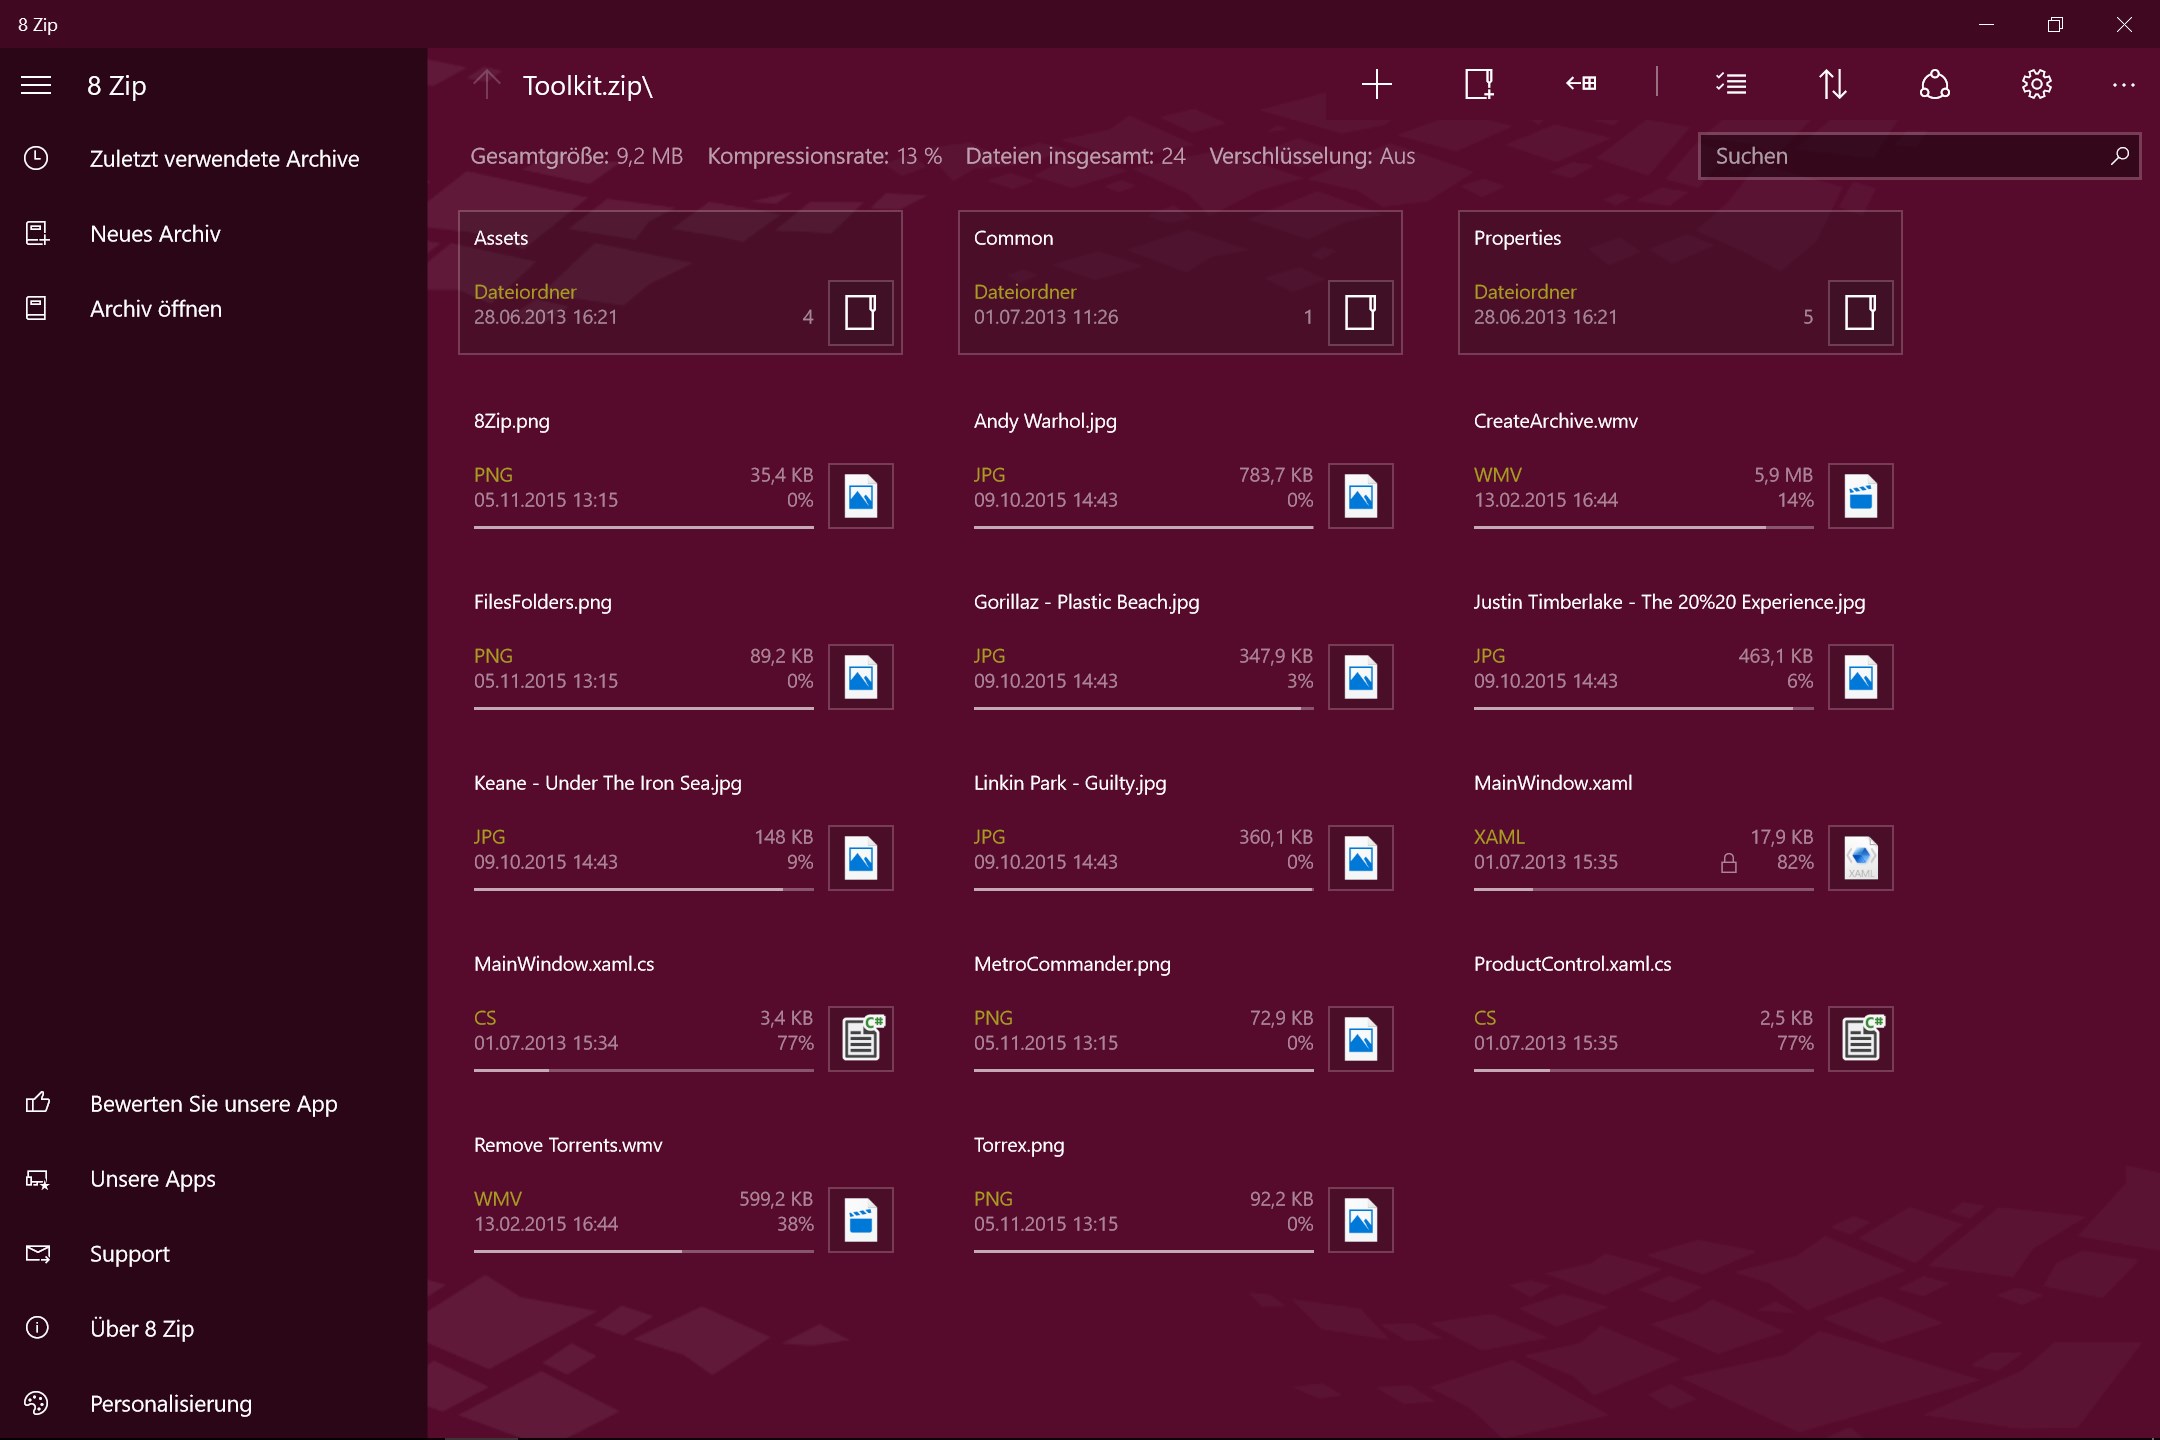2160x1440 pixels.
Task: Open the Archiv öffnen menu entry
Action: tap(155, 308)
